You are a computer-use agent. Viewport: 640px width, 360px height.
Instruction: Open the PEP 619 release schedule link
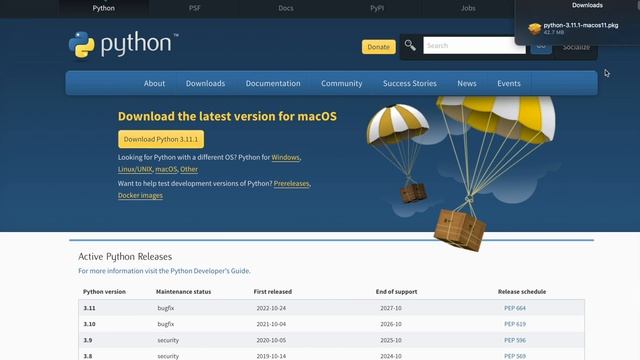515,324
